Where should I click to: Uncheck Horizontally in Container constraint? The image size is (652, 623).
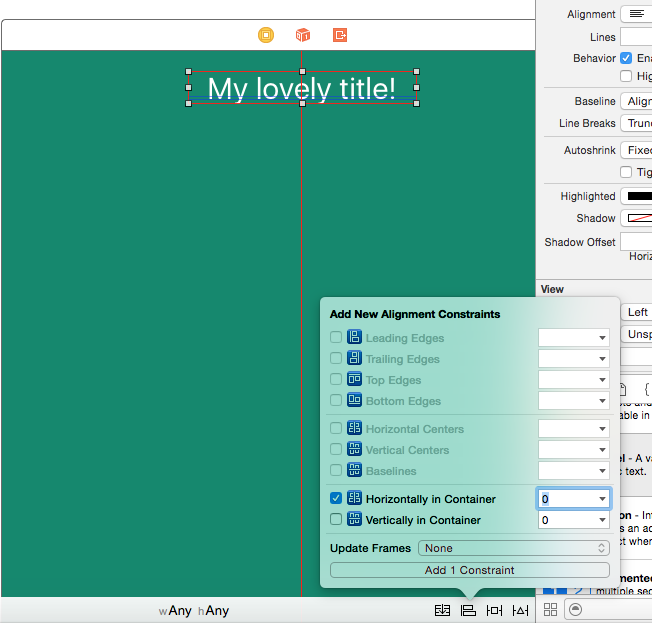click(x=336, y=499)
